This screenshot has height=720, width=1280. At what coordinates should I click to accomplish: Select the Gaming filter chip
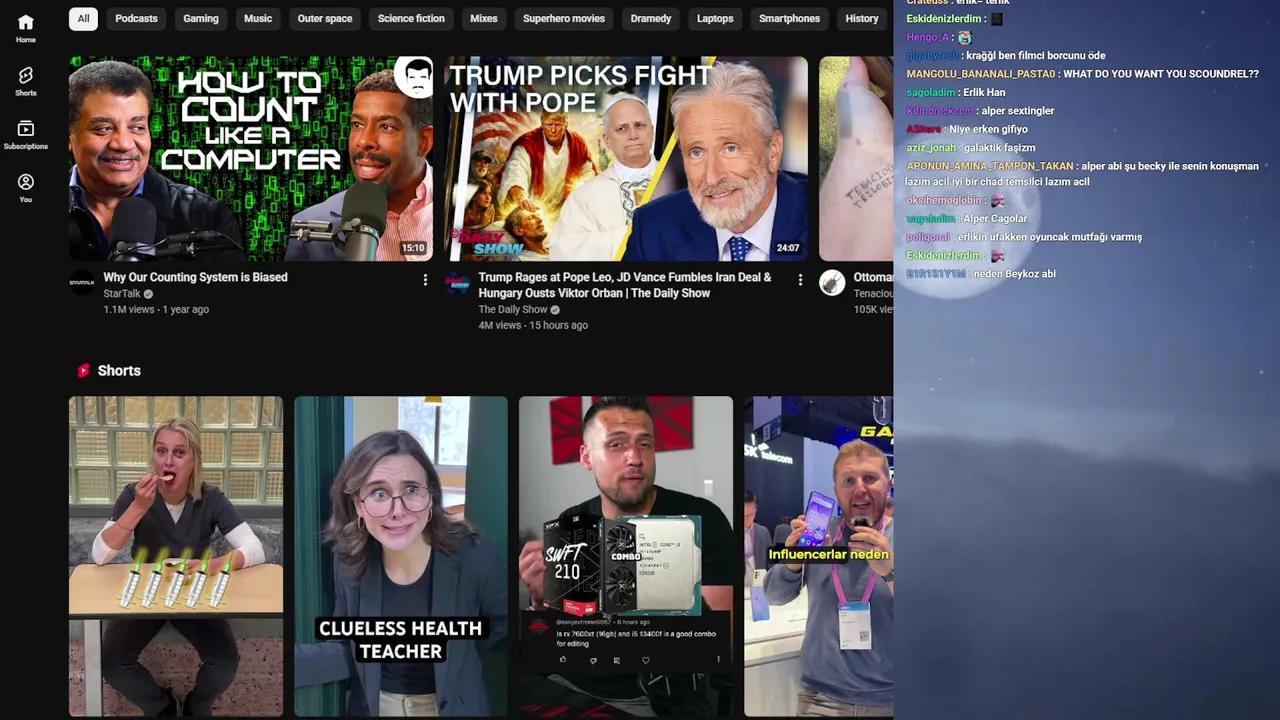[201, 18]
